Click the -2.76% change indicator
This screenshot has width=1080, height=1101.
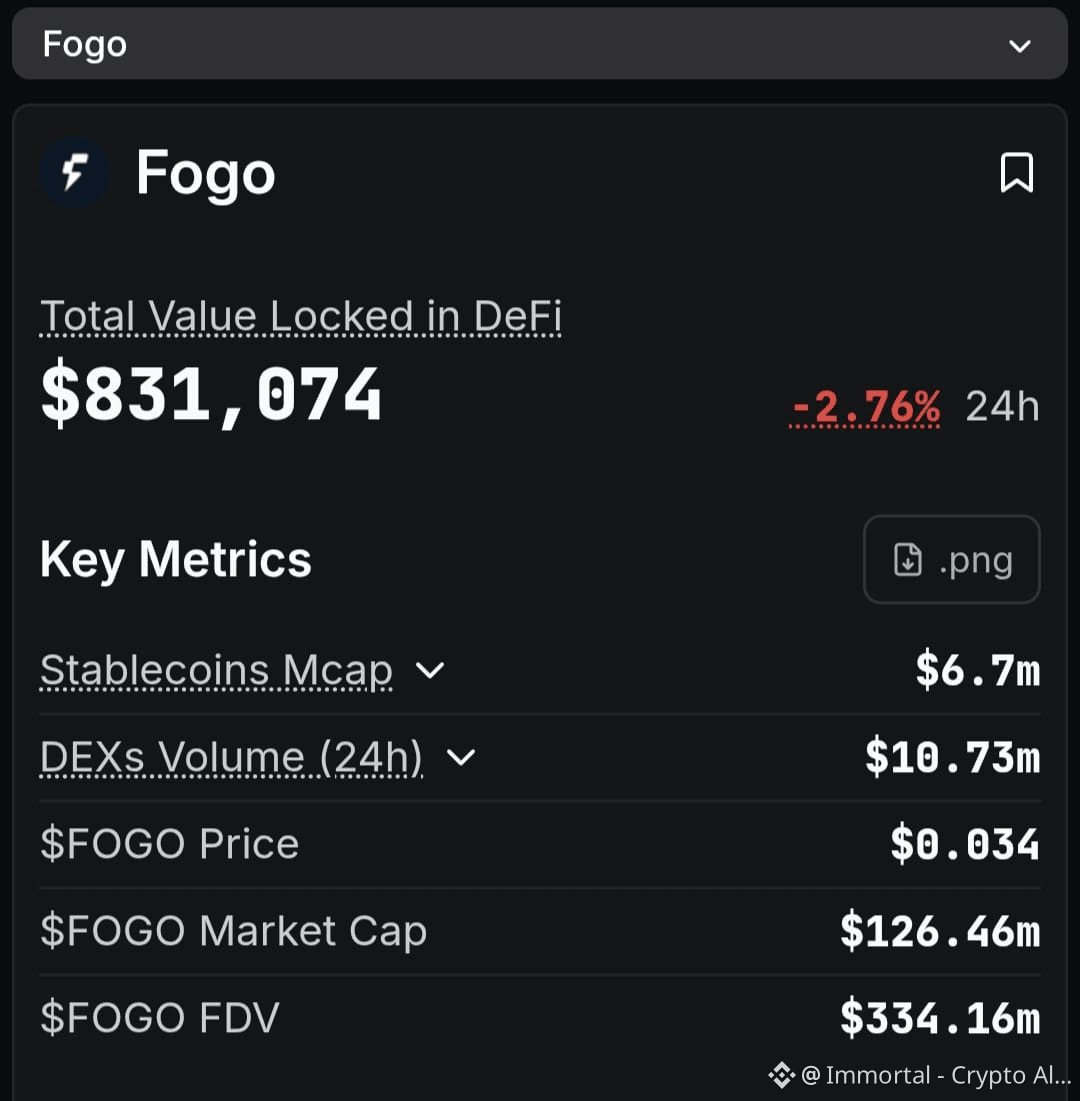[x=865, y=407]
